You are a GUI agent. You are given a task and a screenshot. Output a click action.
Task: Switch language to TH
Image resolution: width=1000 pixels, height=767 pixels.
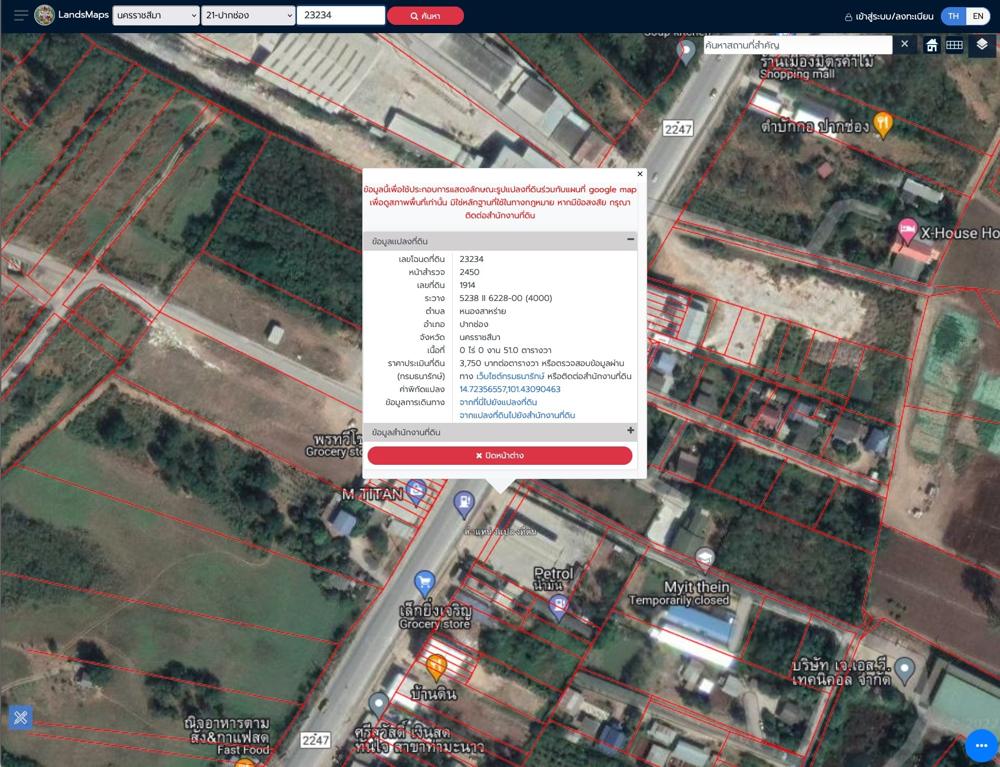pos(953,16)
